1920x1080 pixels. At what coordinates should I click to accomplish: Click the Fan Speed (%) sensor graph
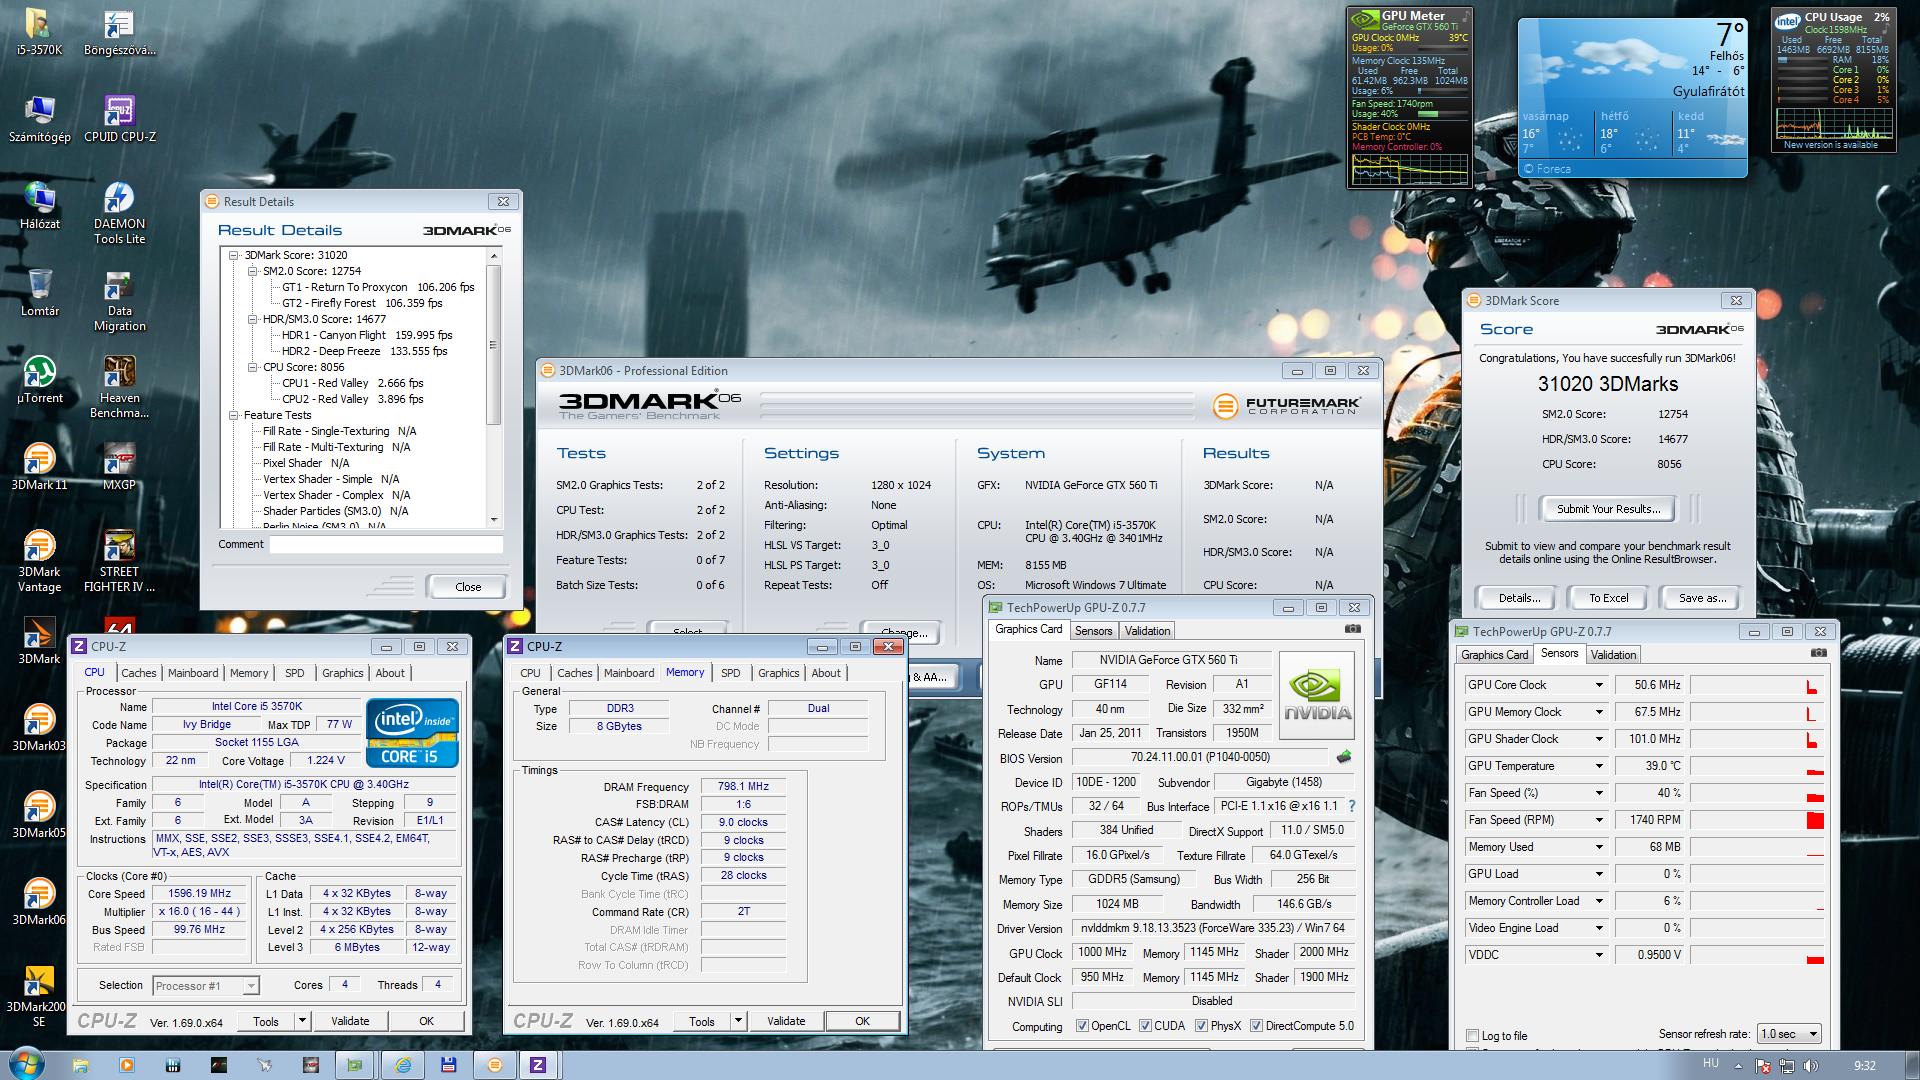coord(1758,793)
